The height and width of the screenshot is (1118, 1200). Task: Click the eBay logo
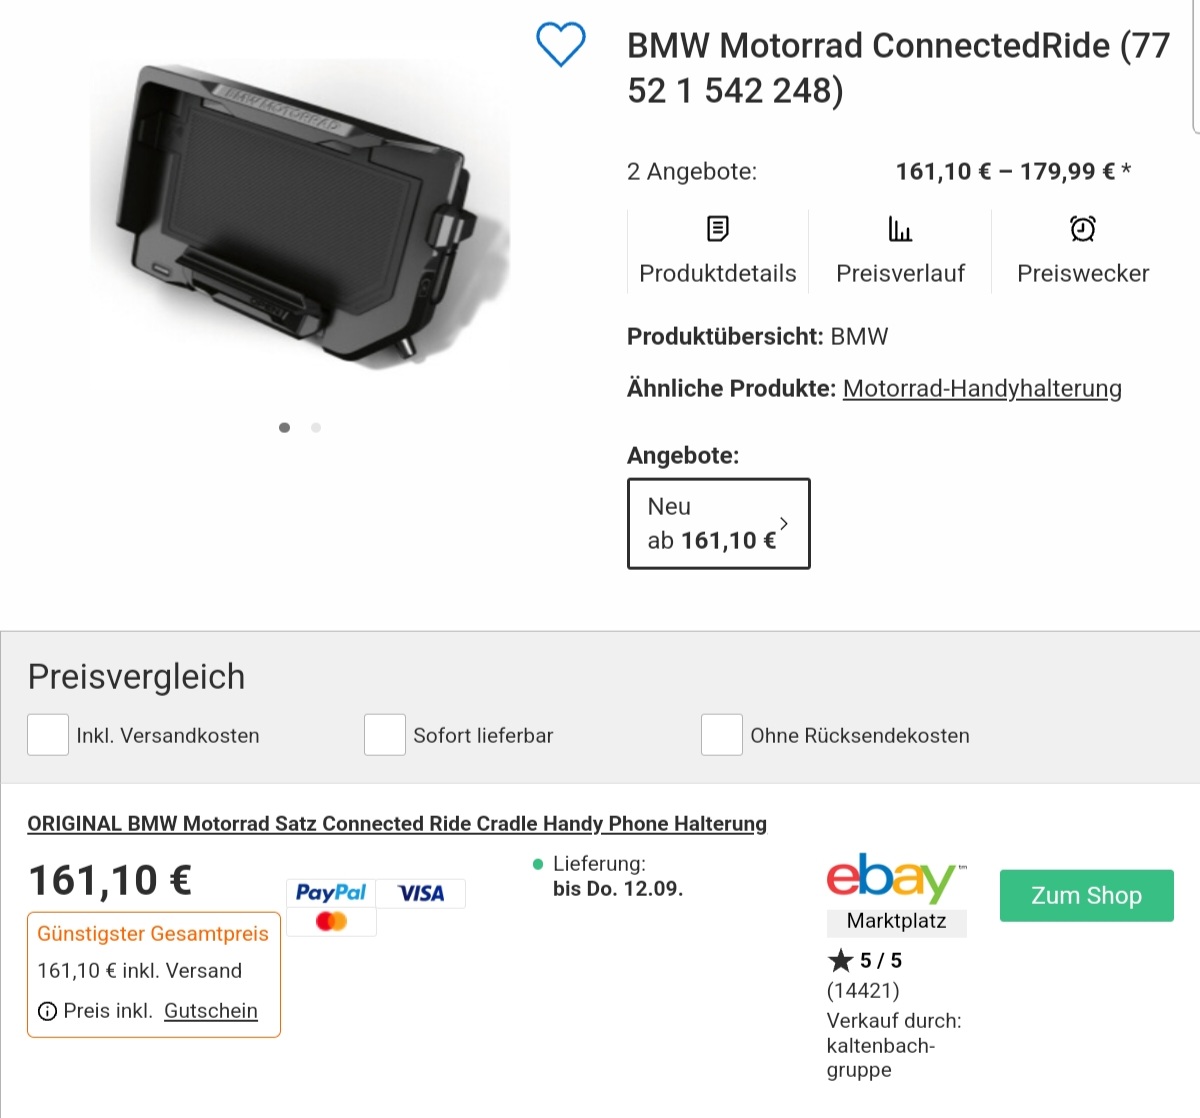coord(895,879)
